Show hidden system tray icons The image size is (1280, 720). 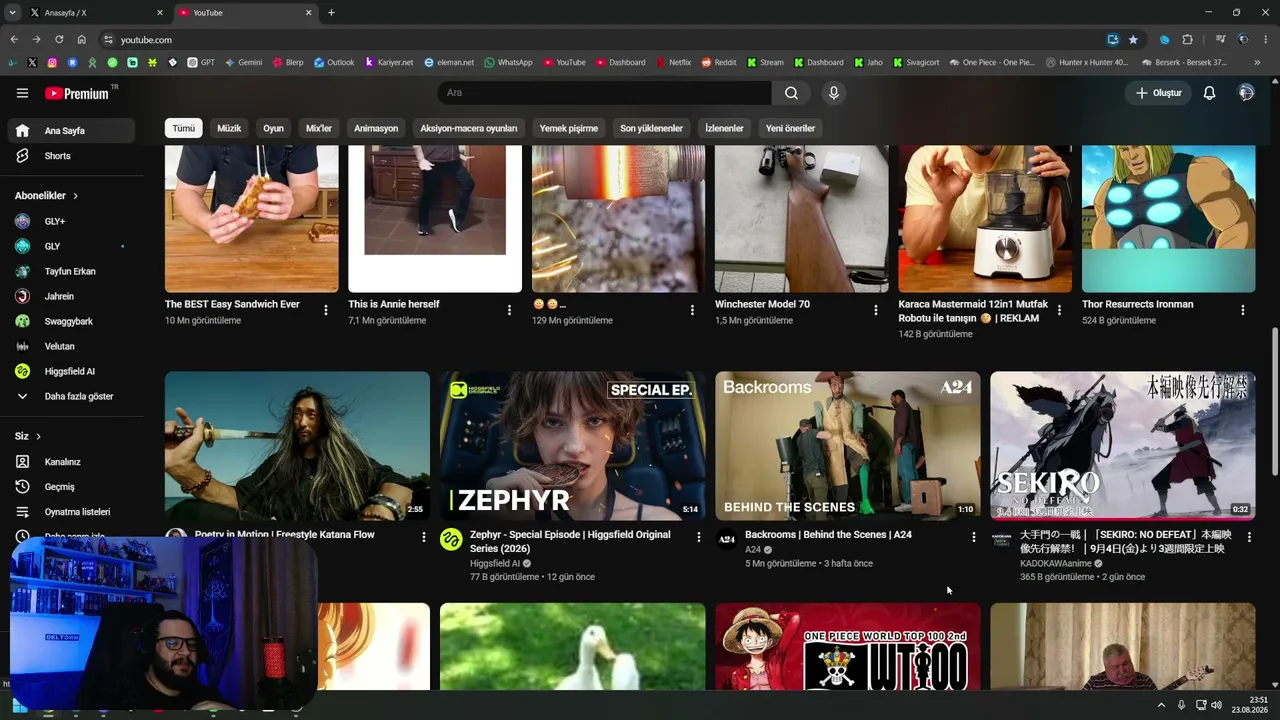[1161, 705]
